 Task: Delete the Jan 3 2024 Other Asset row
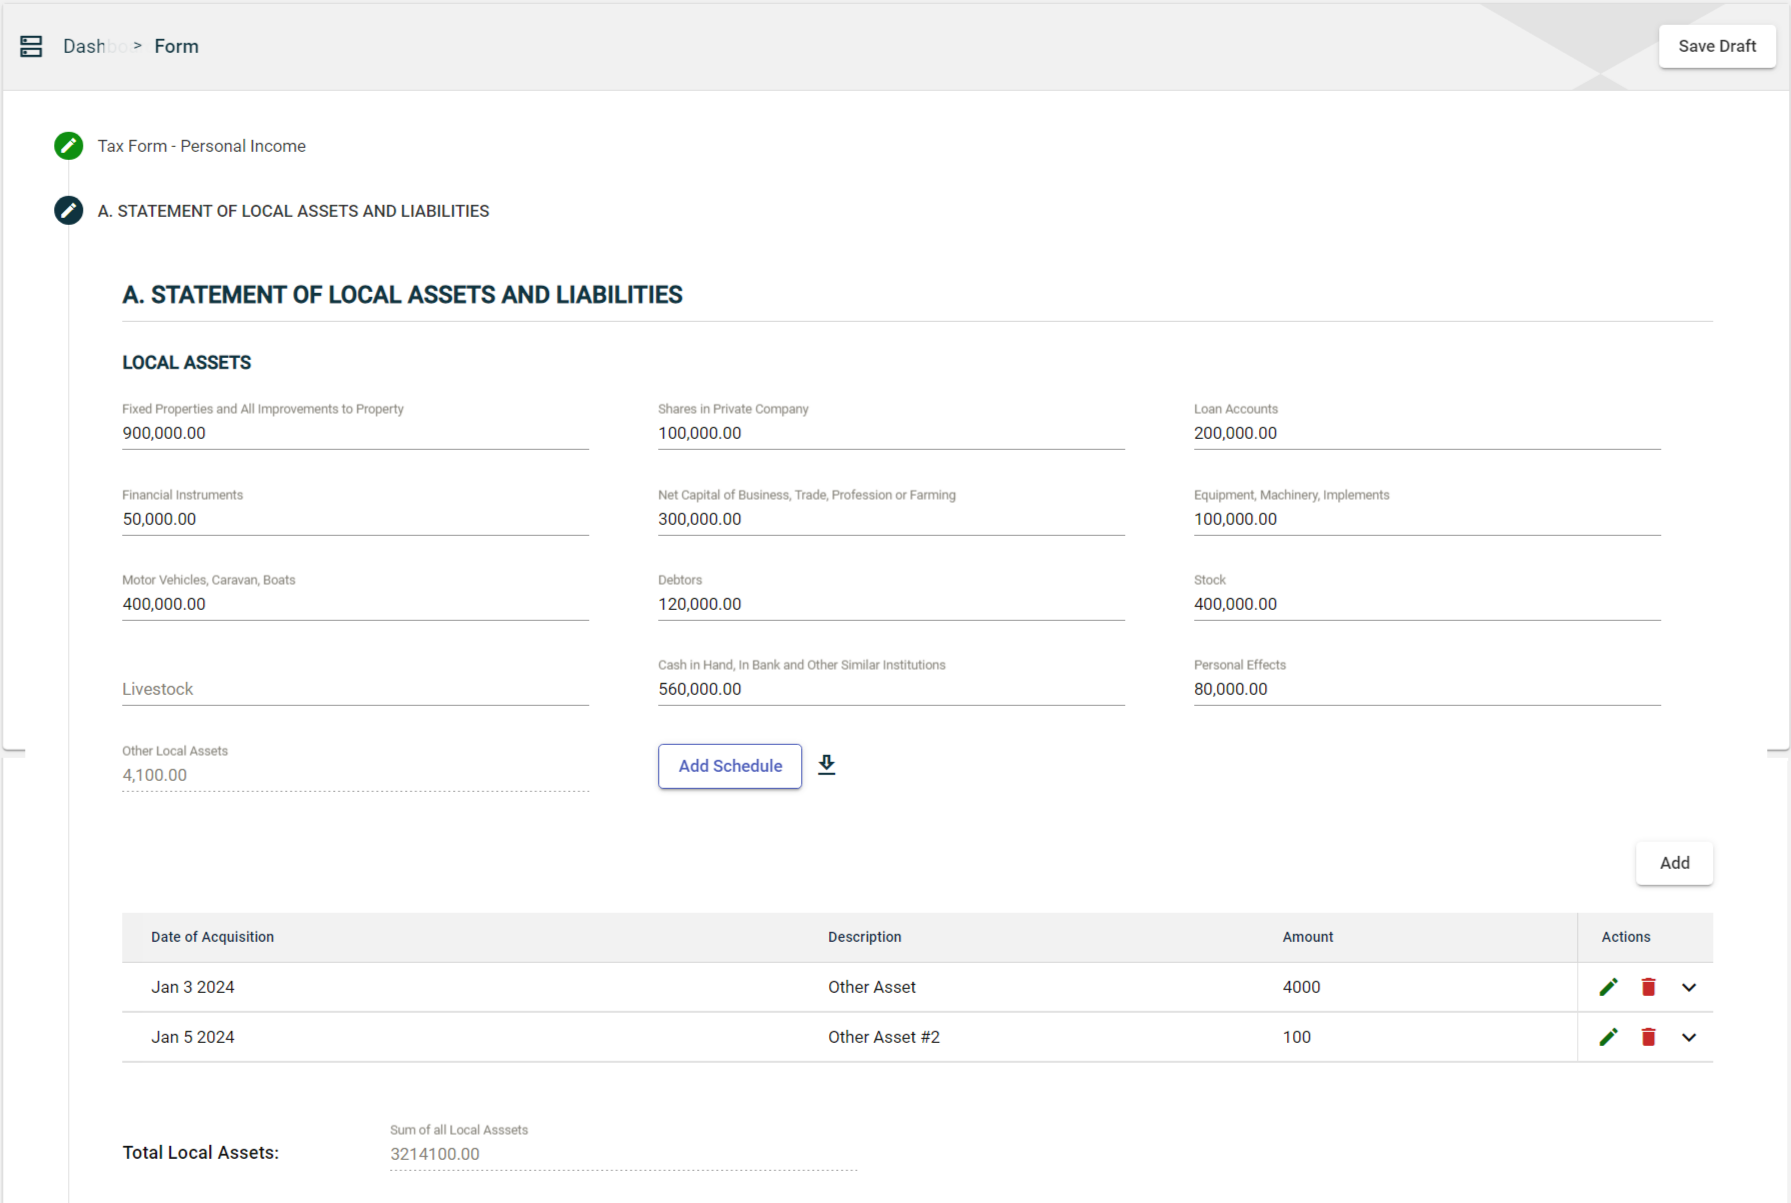tap(1648, 987)
